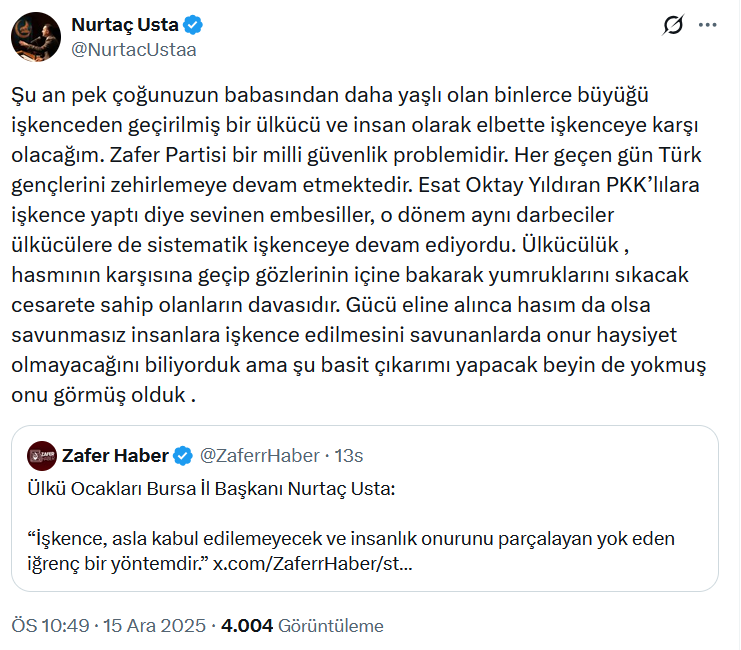This screenshot has height=650, width=741.
Task: Click the Grok icon beside the more menu
Action: (x=673, y=27)
